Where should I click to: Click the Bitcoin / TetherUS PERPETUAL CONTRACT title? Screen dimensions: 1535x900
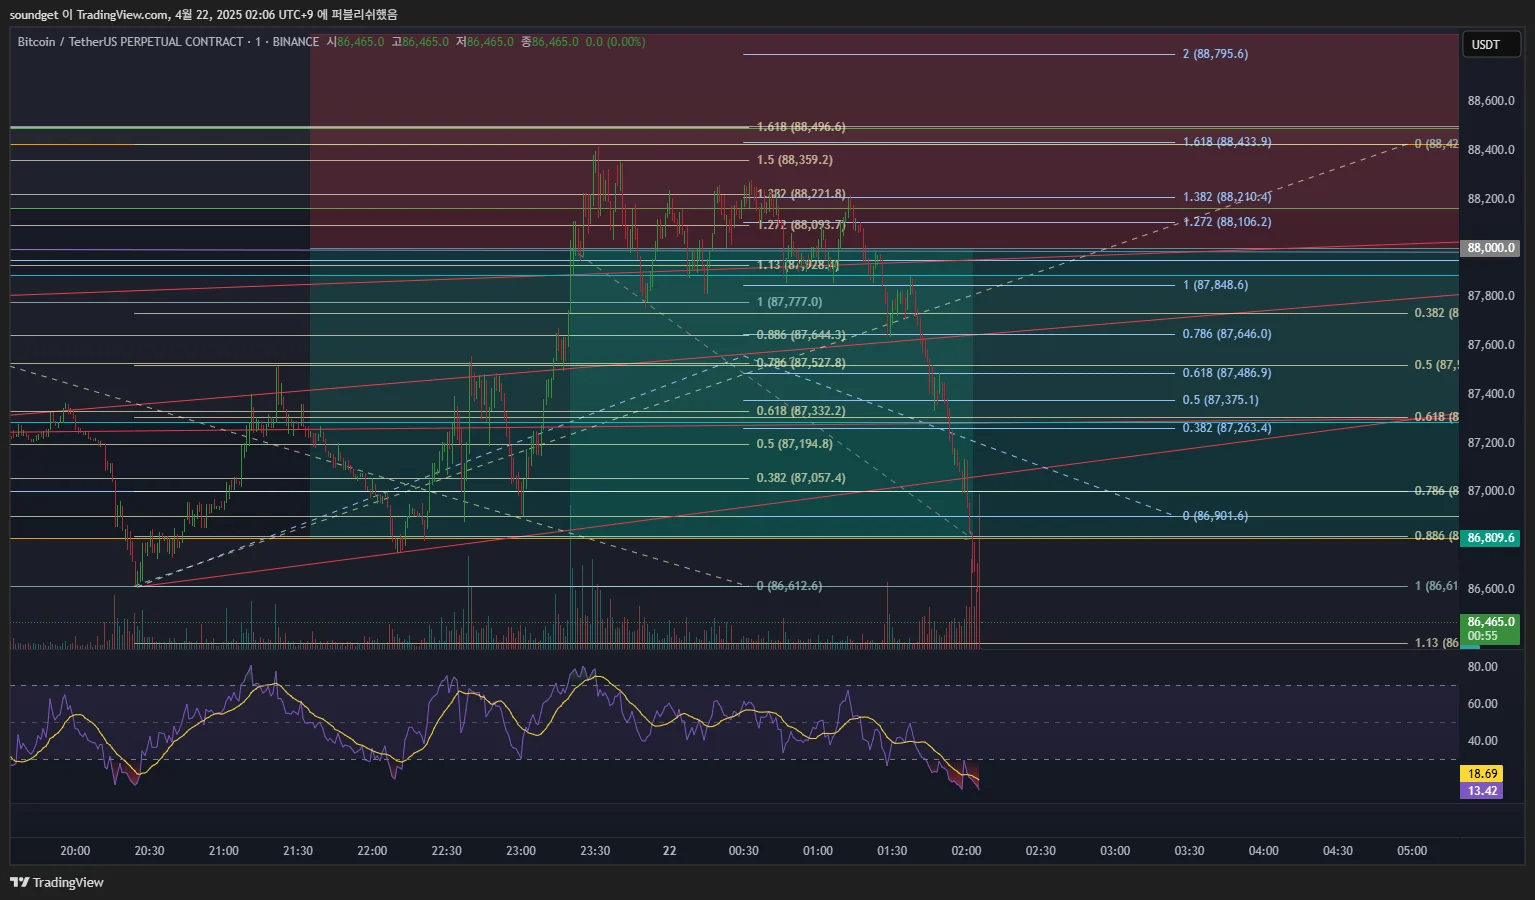(x=130, y=42)
